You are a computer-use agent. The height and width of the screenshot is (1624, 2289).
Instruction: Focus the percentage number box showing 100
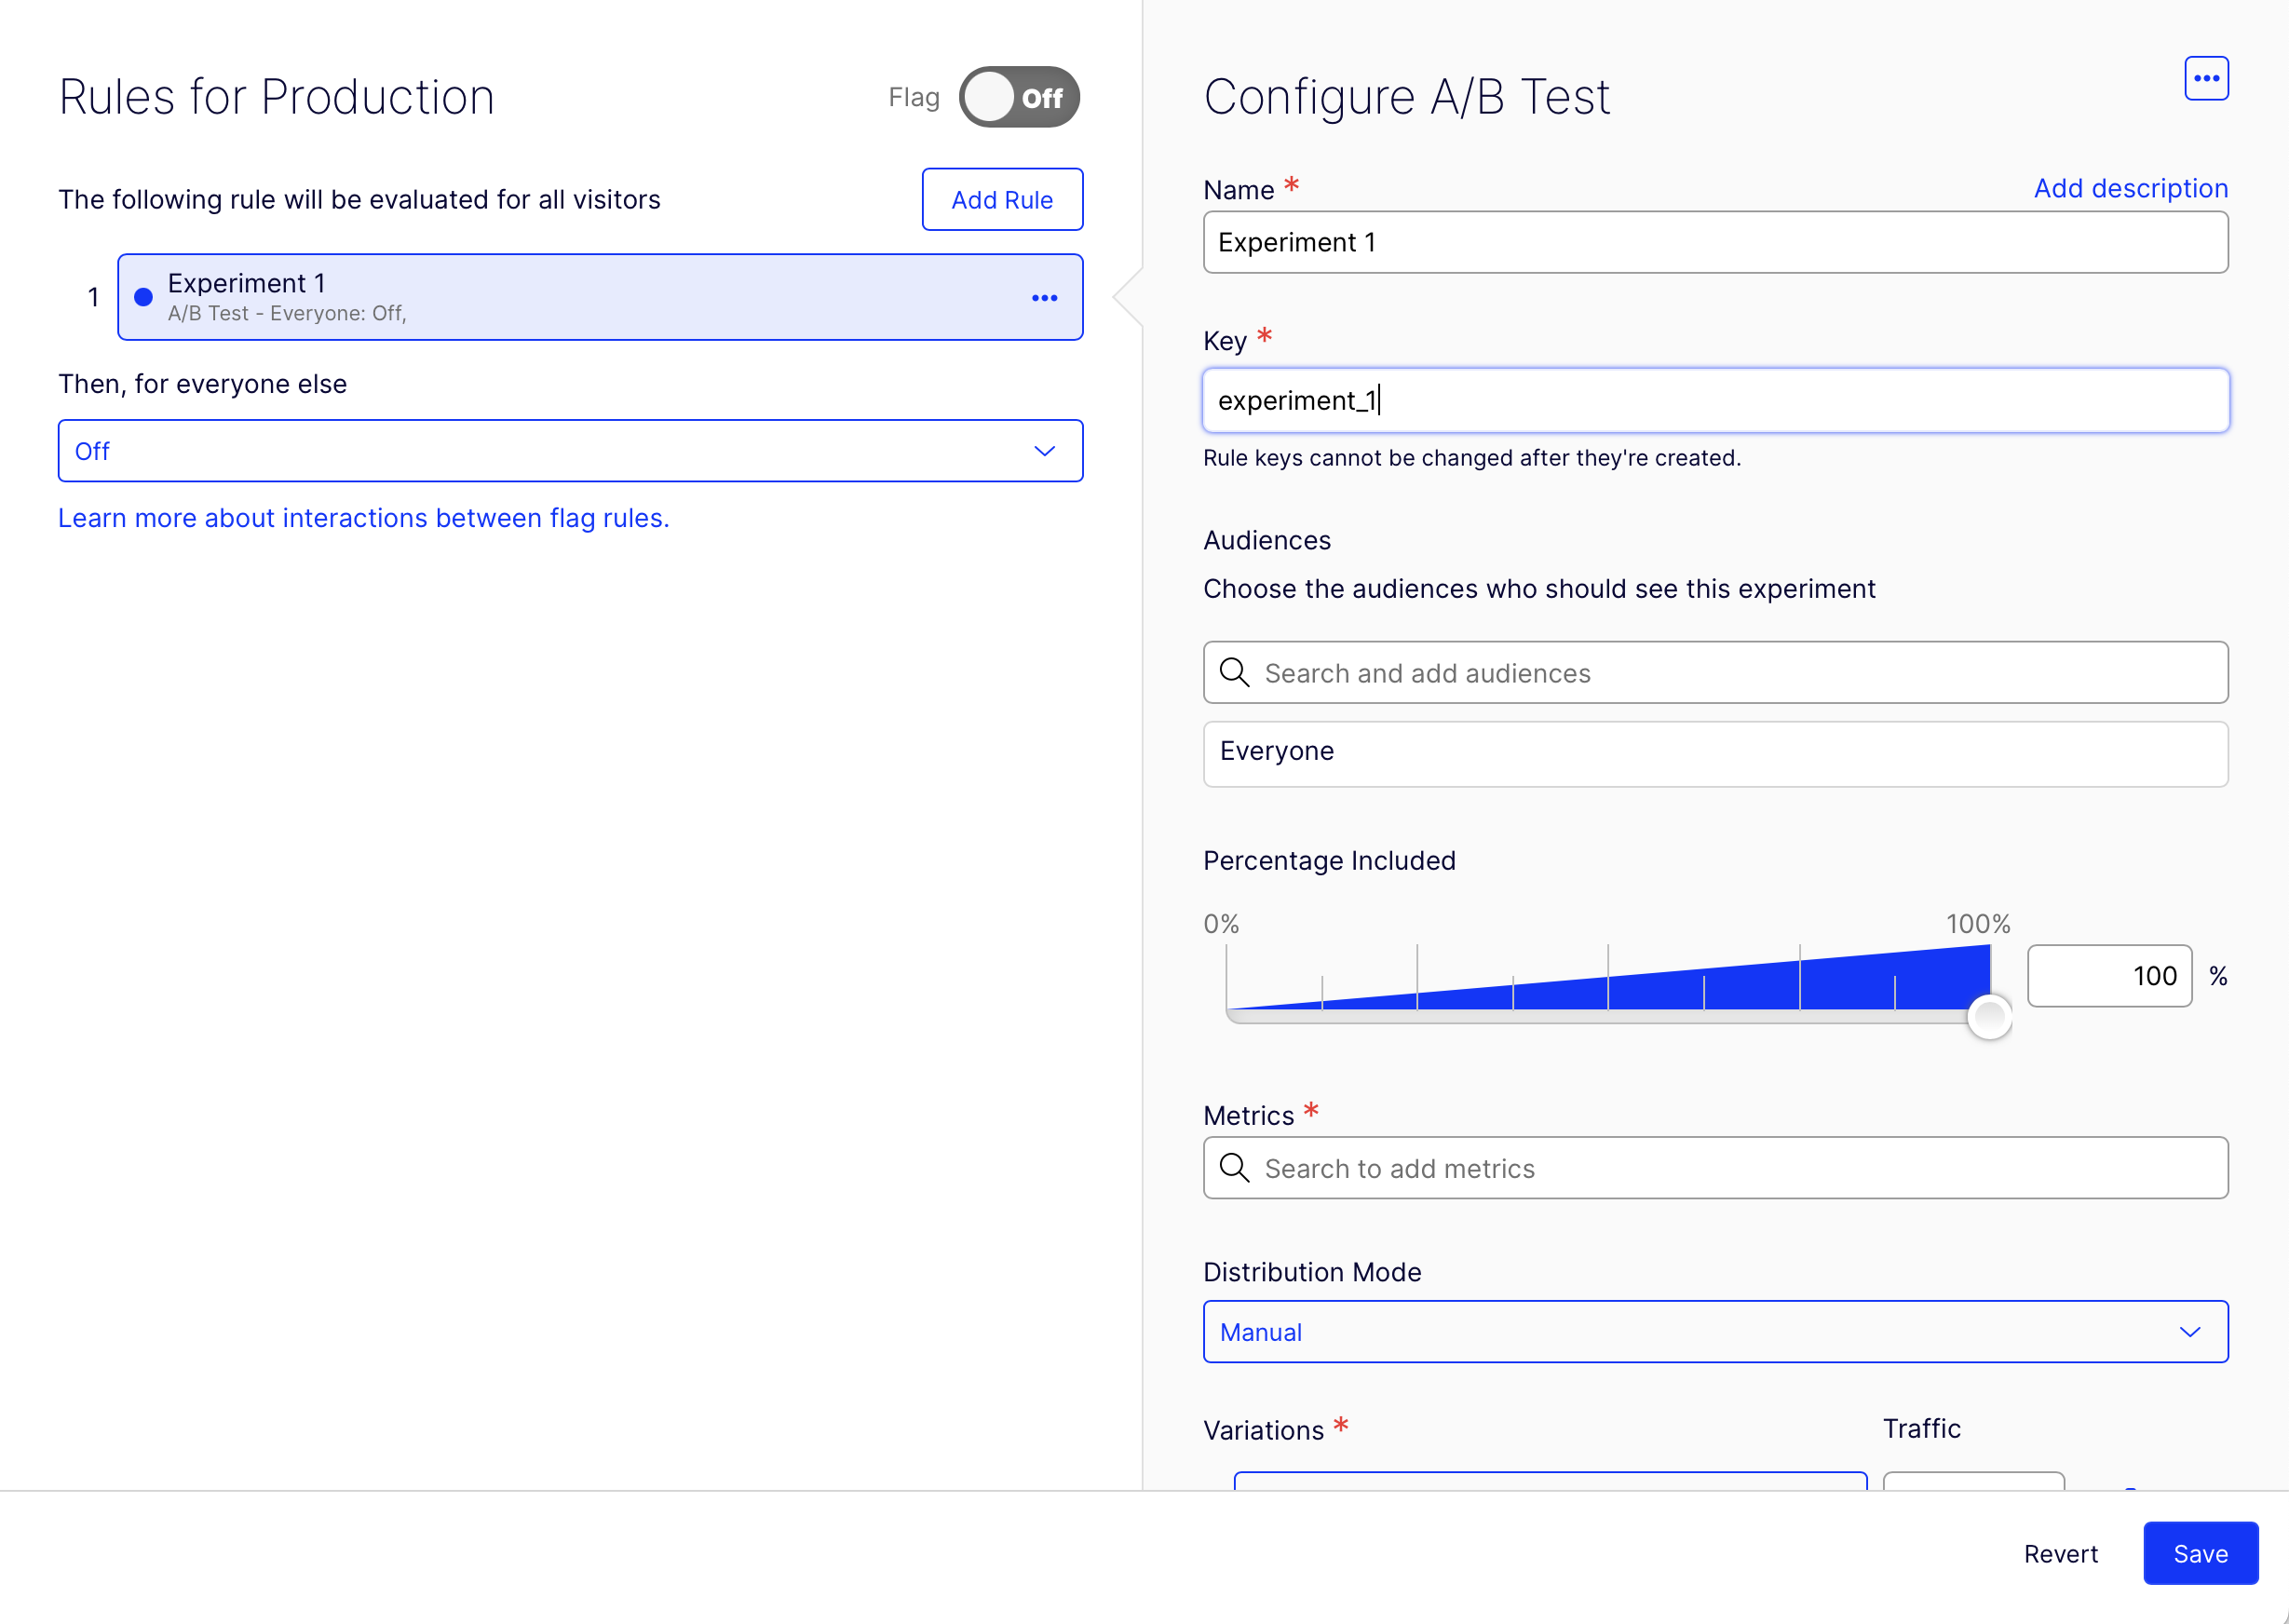2108,976
